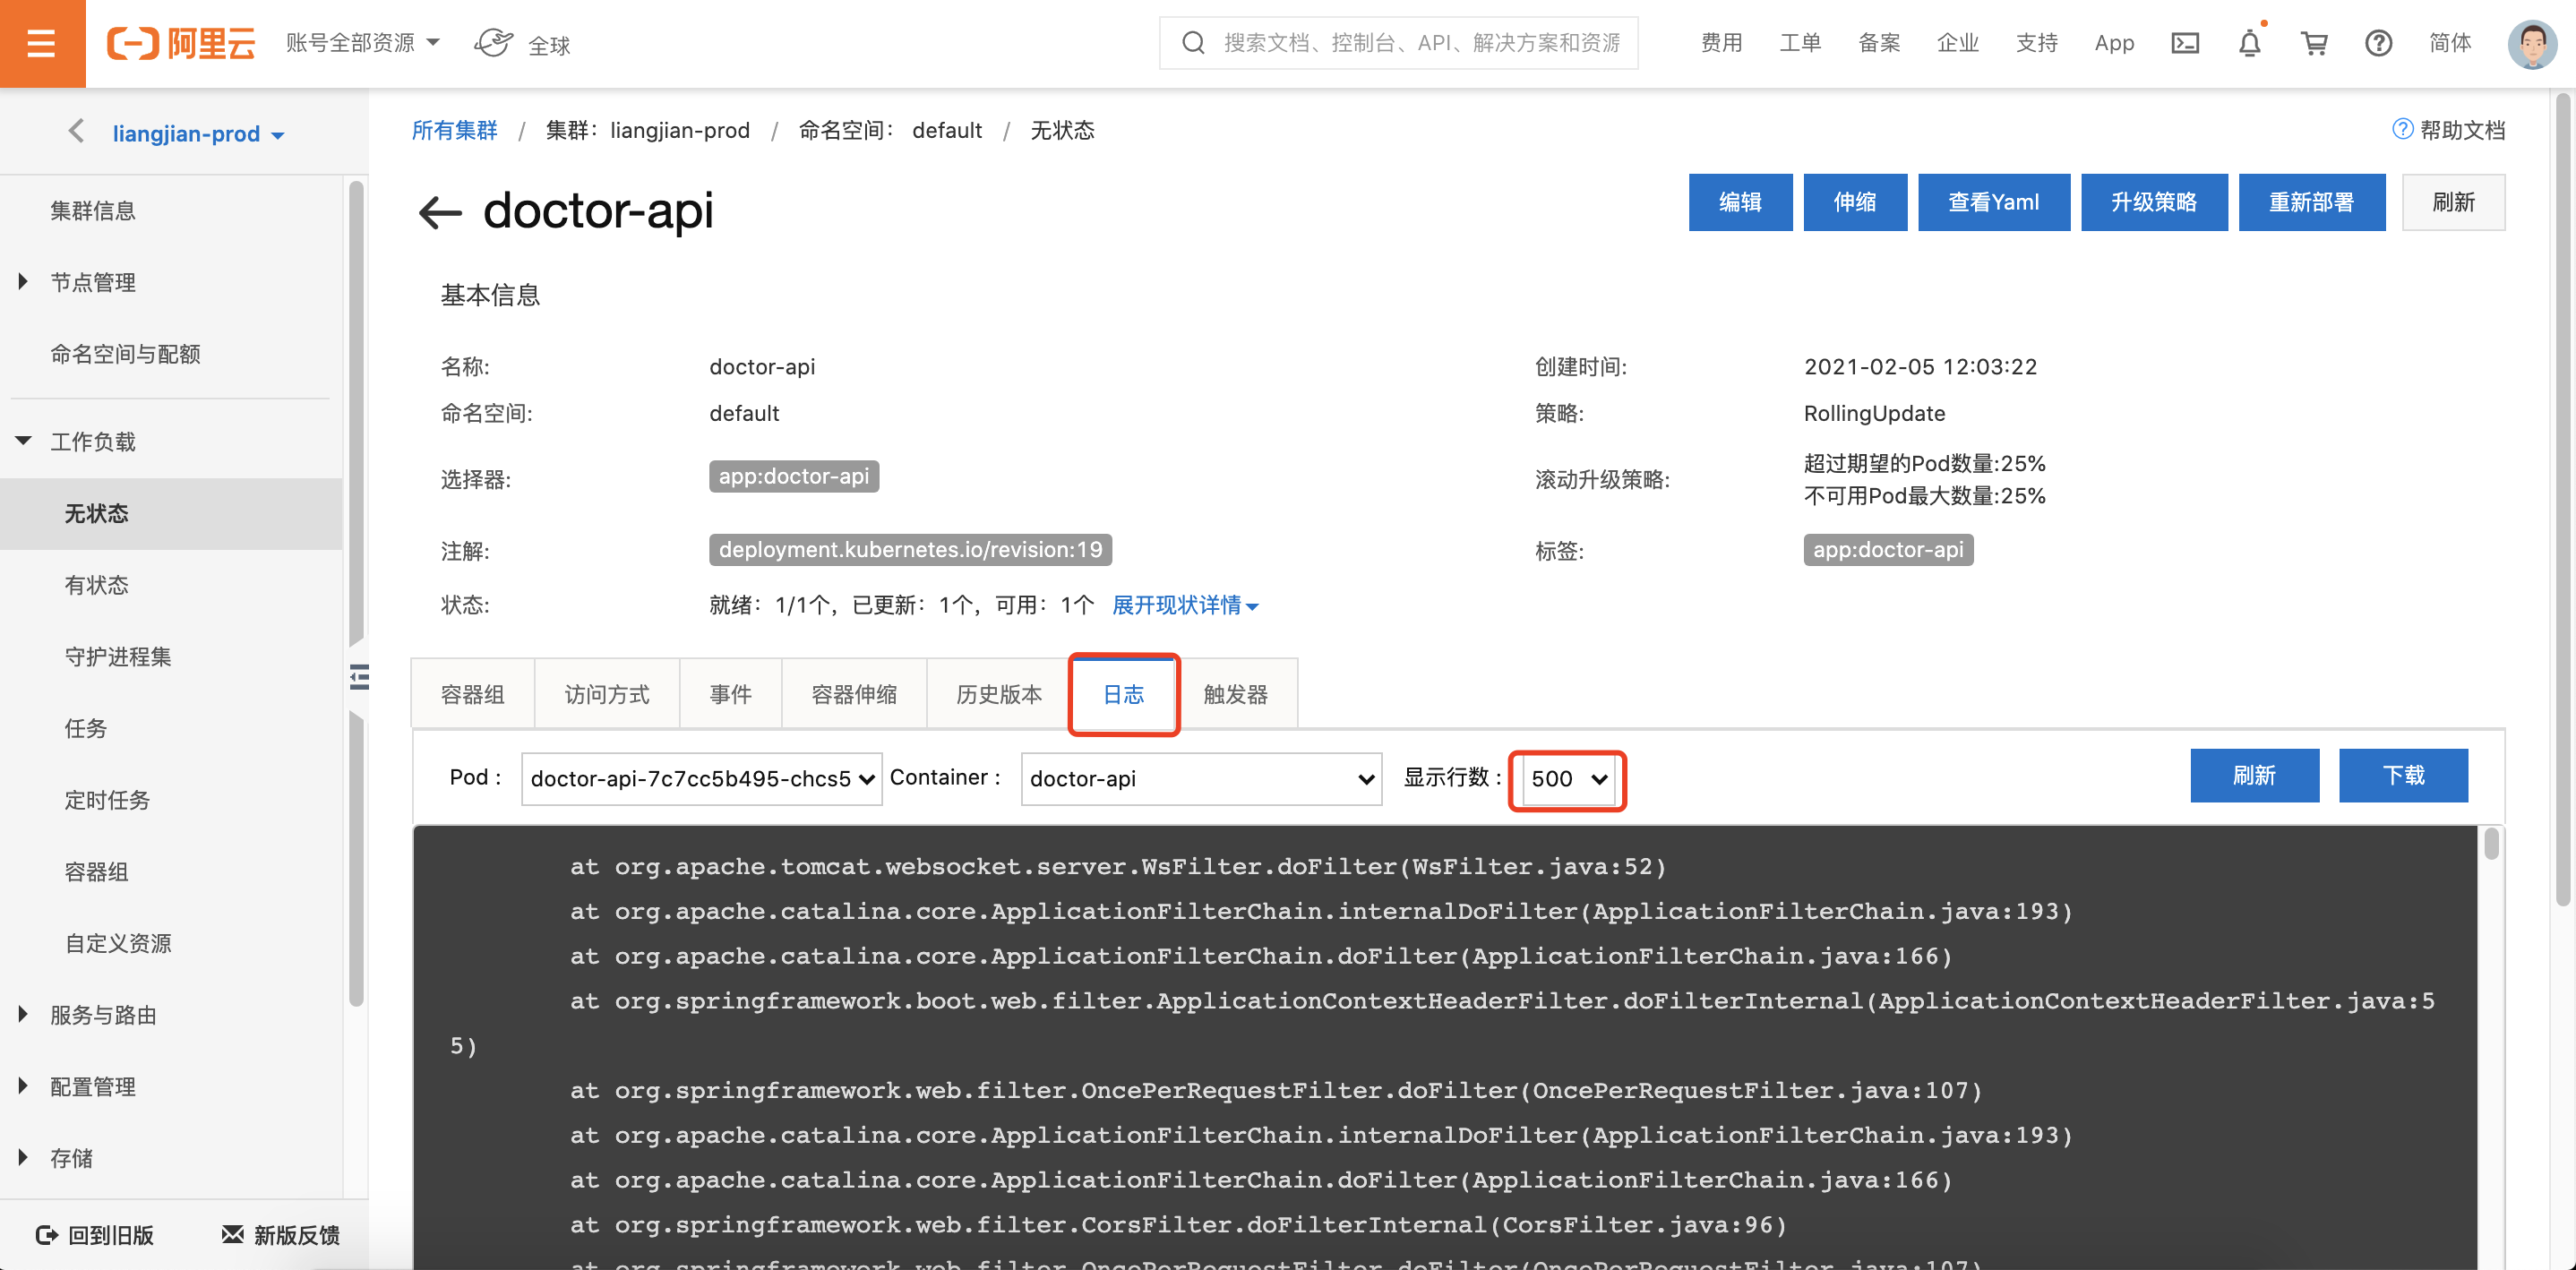Image resolution: width=2576 pixels, height=1270 pixels.
Task: Switch to the 事件 tab
Action: [730, 694]
